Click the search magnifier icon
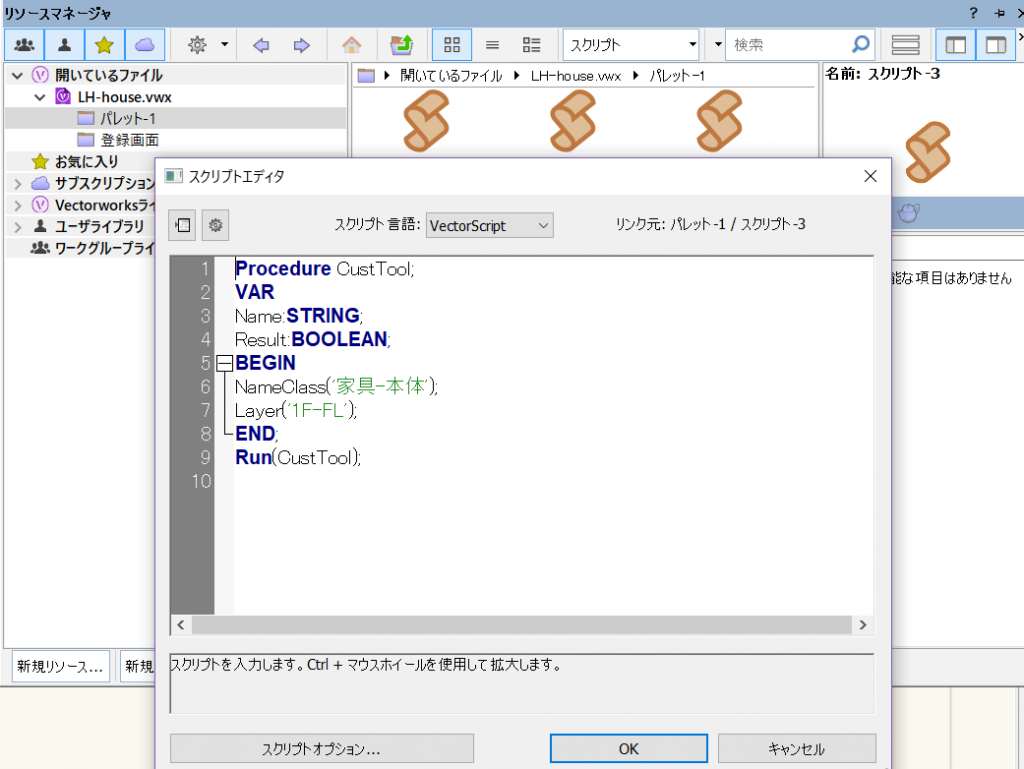Image resolution: width=1024 pixels, height=769 pixels. [x=860, y=45]
